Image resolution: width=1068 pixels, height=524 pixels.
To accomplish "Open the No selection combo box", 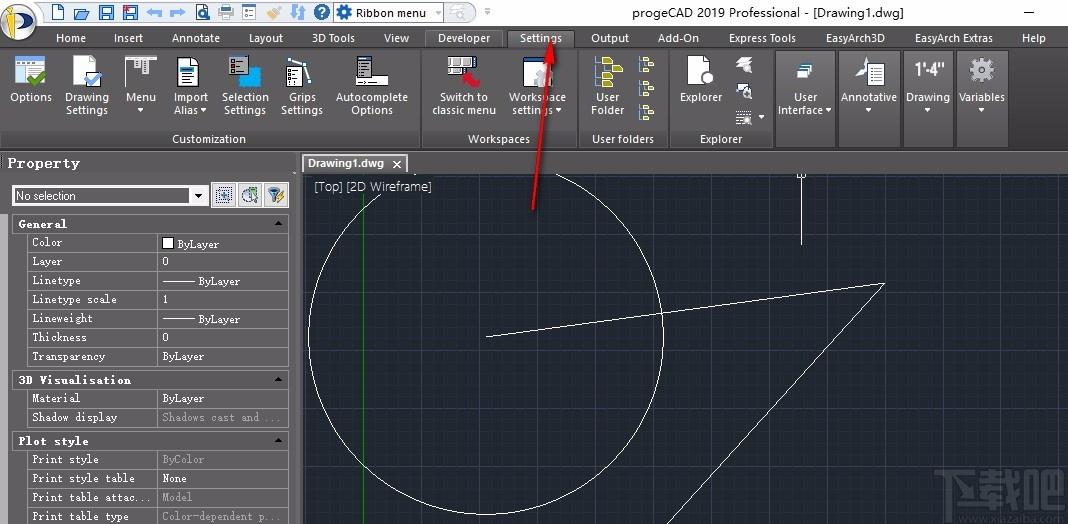I will [x=110, y=196].
